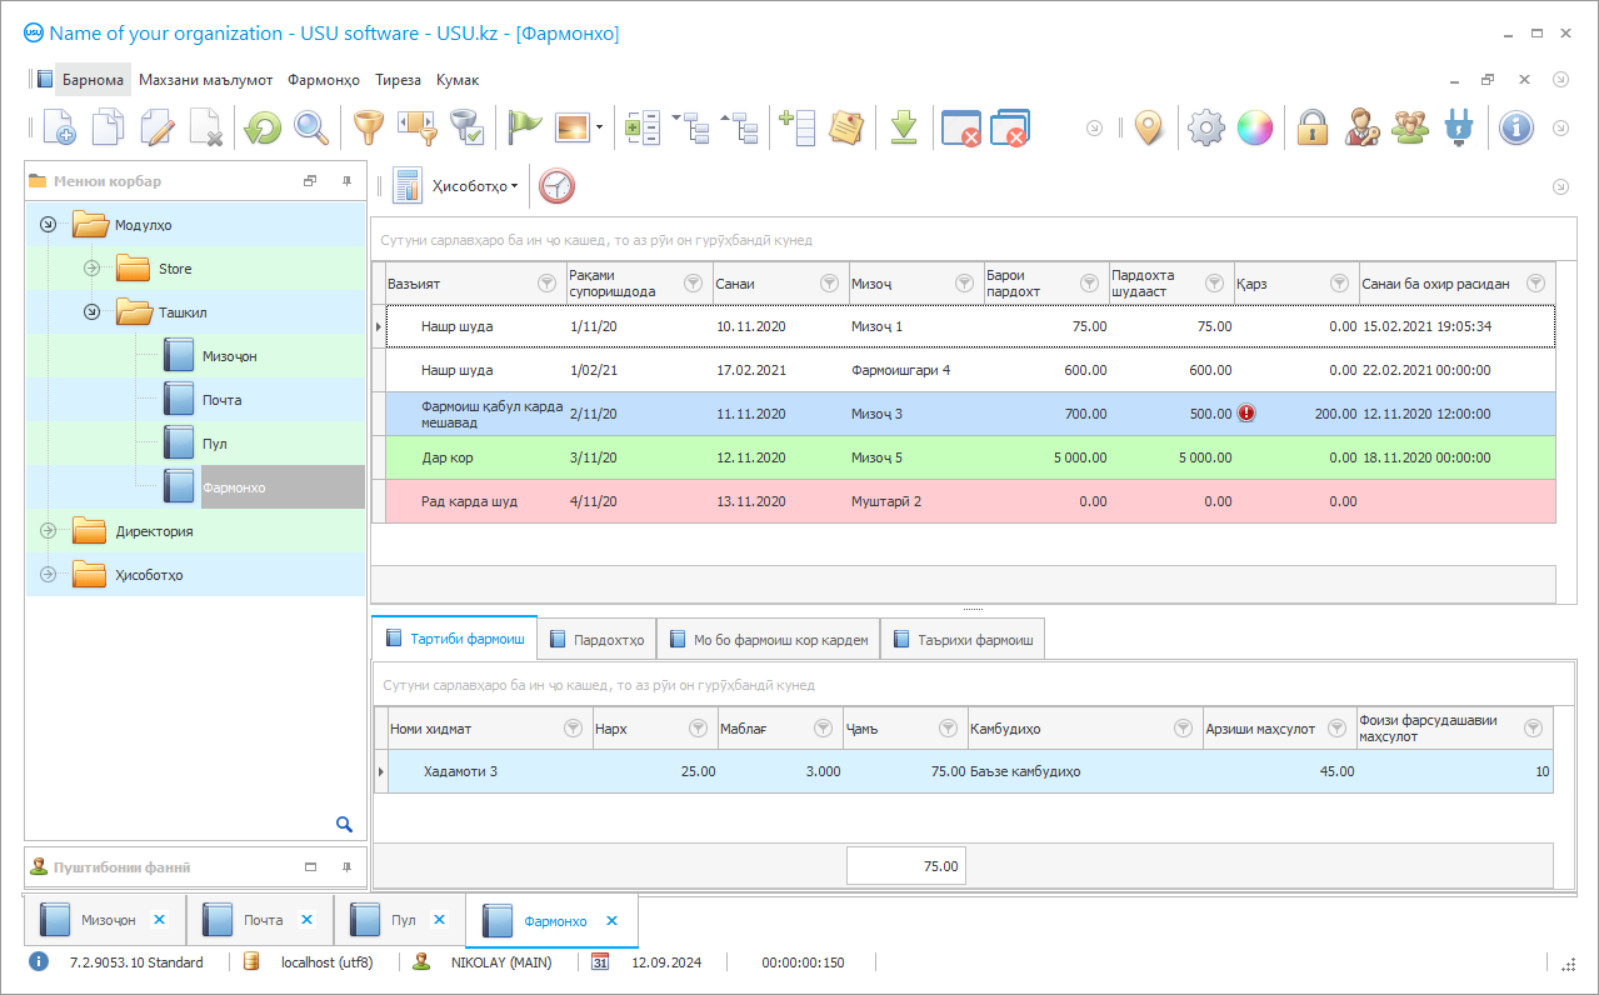
Task: Open the dropdown arrow beside picture icon
Action: point(599,128)
